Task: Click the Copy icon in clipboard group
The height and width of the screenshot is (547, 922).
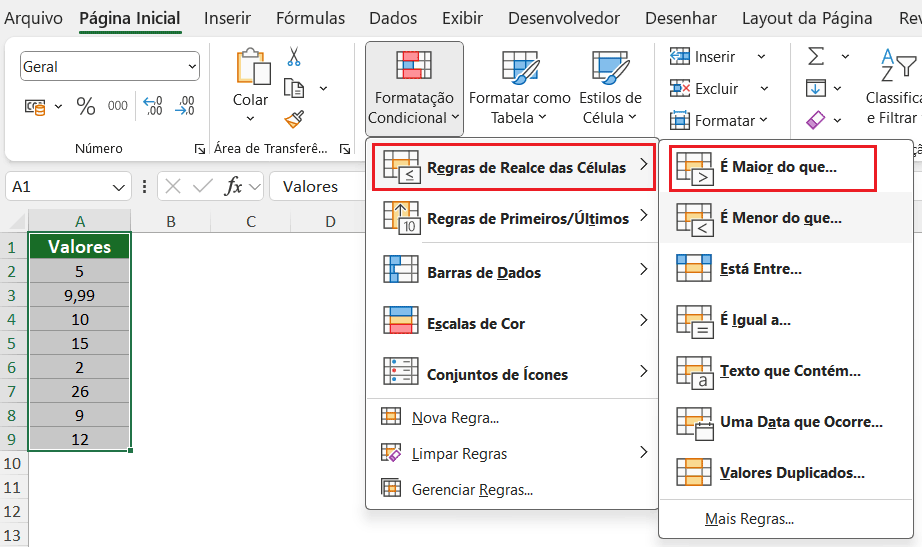Action: click(x=293, y=88)
